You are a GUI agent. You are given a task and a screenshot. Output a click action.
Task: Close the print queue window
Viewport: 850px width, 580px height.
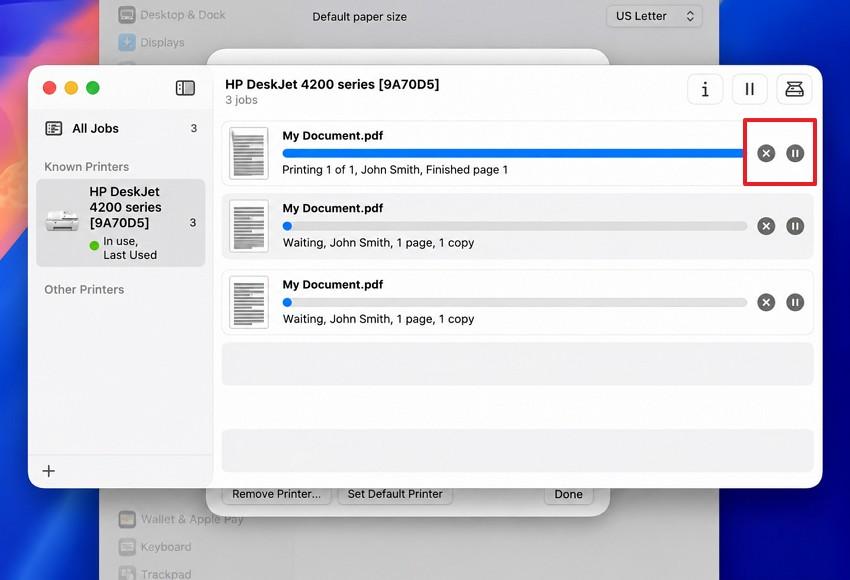pos(49,88)
